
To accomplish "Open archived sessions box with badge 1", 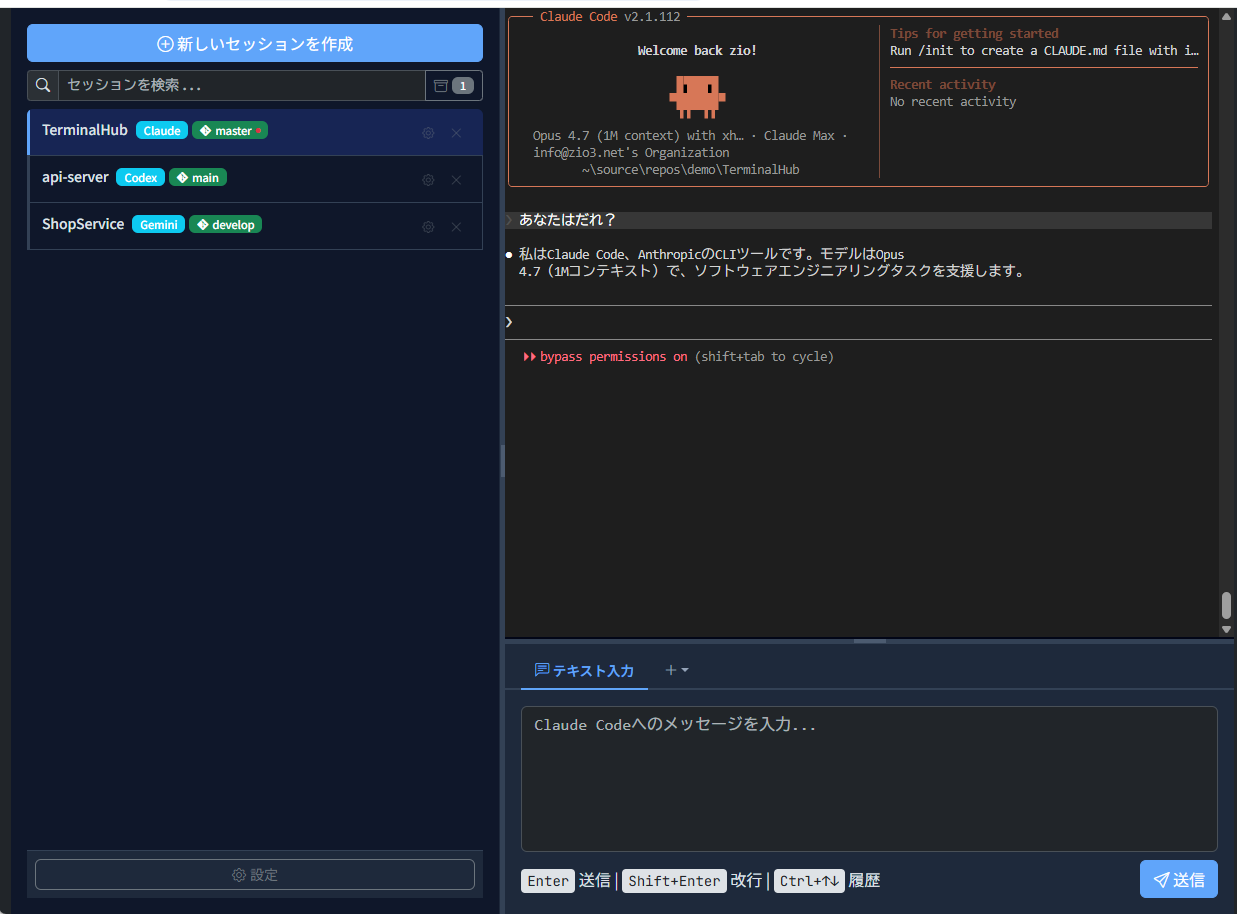I will [453, 86].
